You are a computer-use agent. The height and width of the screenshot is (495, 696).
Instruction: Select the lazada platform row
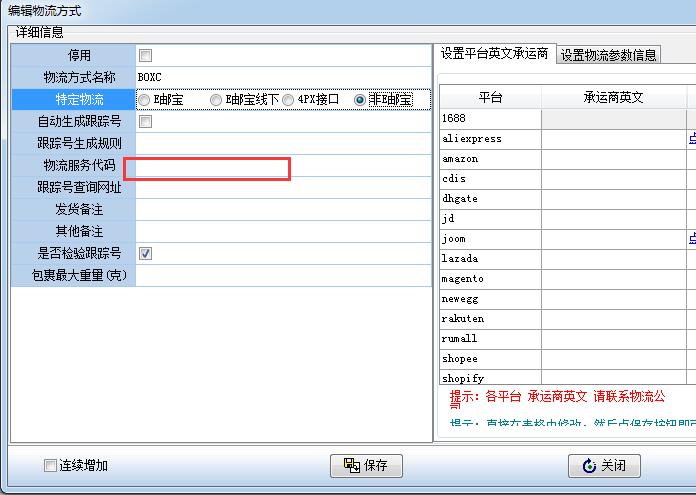tap(490, 259)
